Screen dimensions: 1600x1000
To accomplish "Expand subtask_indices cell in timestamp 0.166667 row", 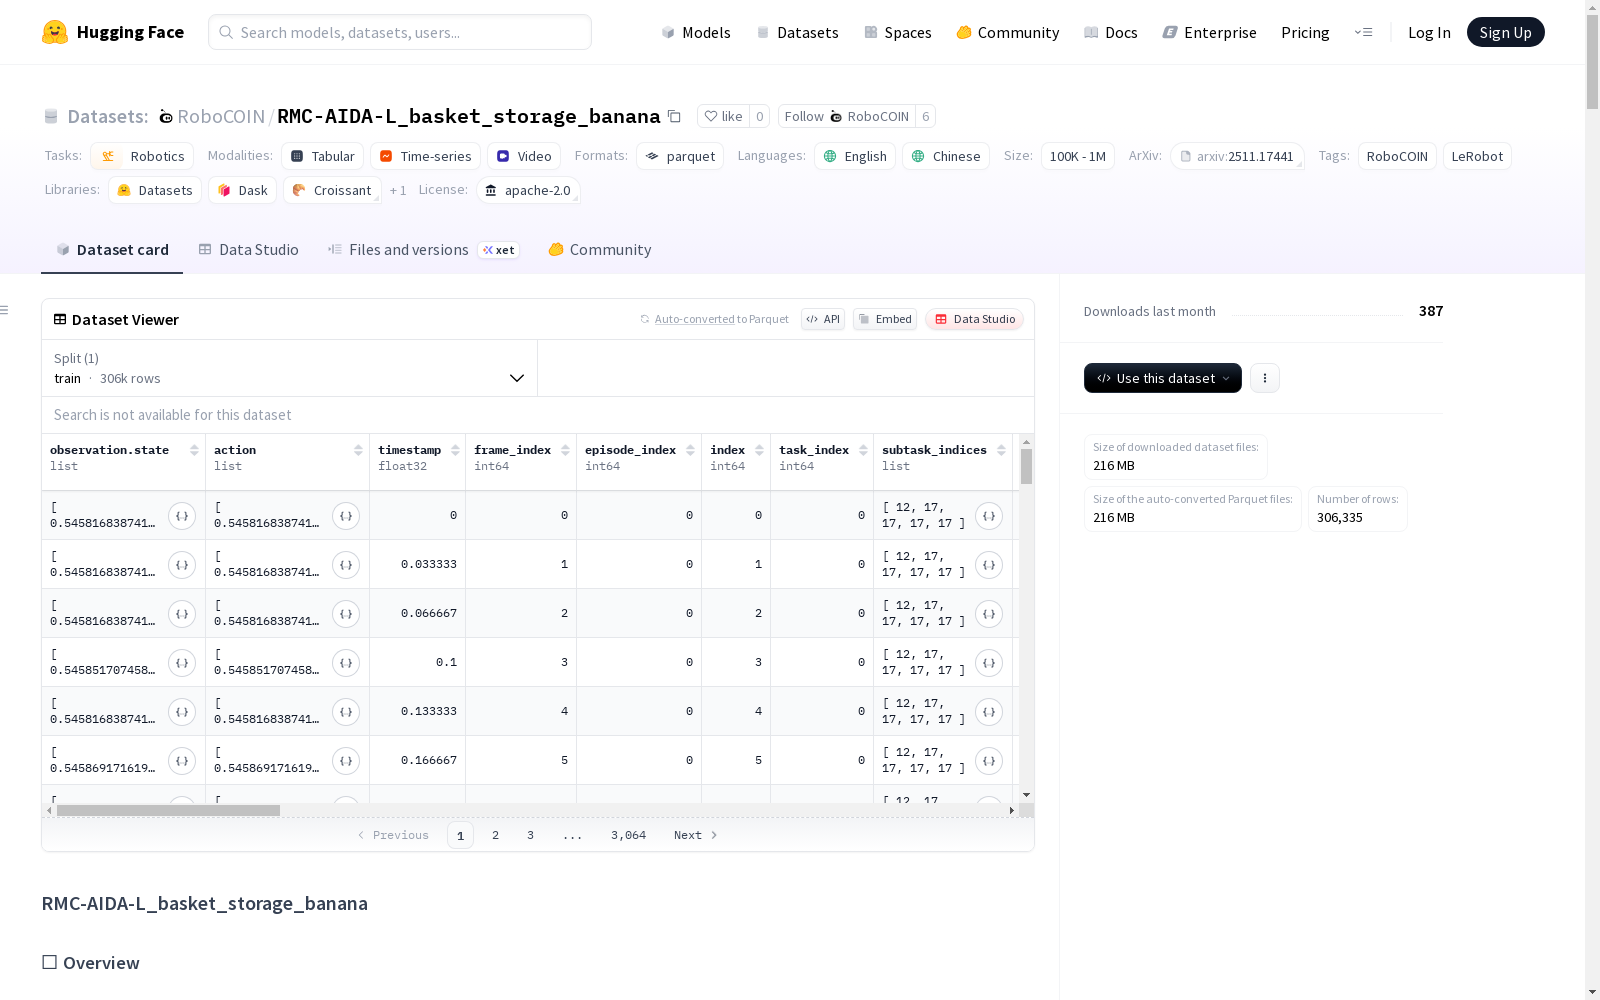I will pyautogui.click(x=989, y=761).
